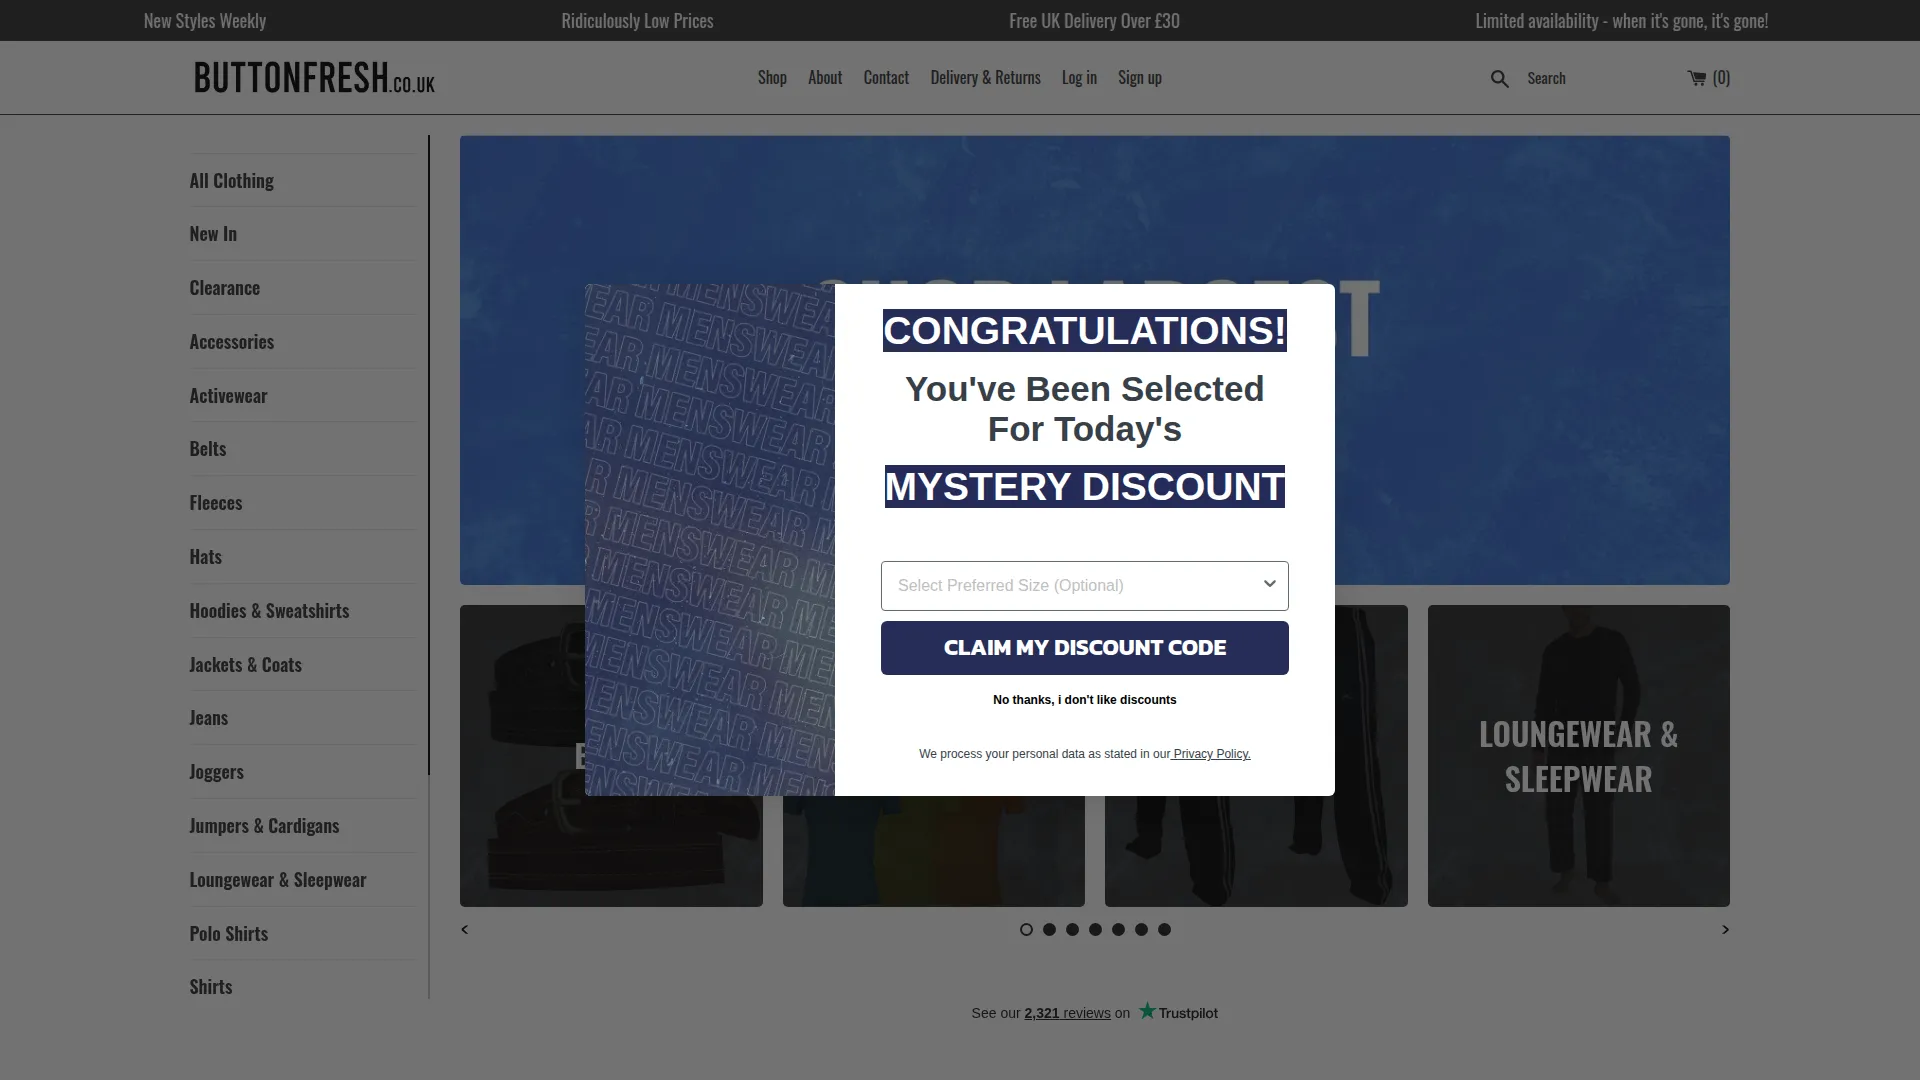The height and width of the screenshot is (1080, 1920).
Task: Open Delivery & Returns page
Action: click(x=985, y=78)
